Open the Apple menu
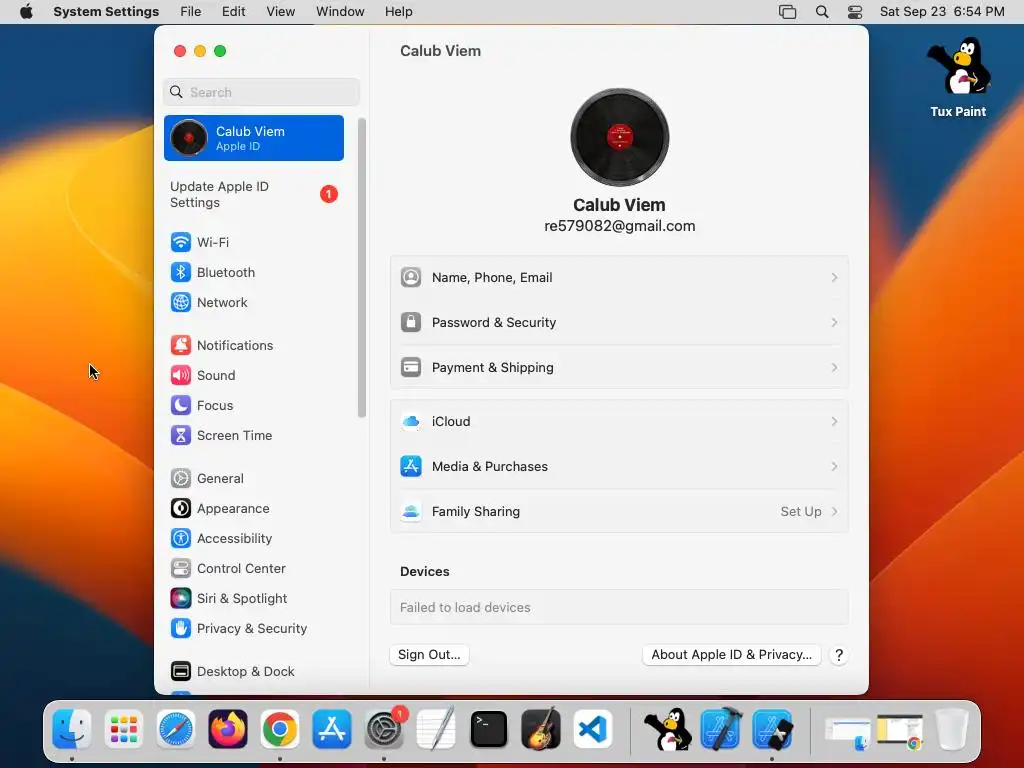Screen dimensions: 1024x768 click(x=26, y=12)
